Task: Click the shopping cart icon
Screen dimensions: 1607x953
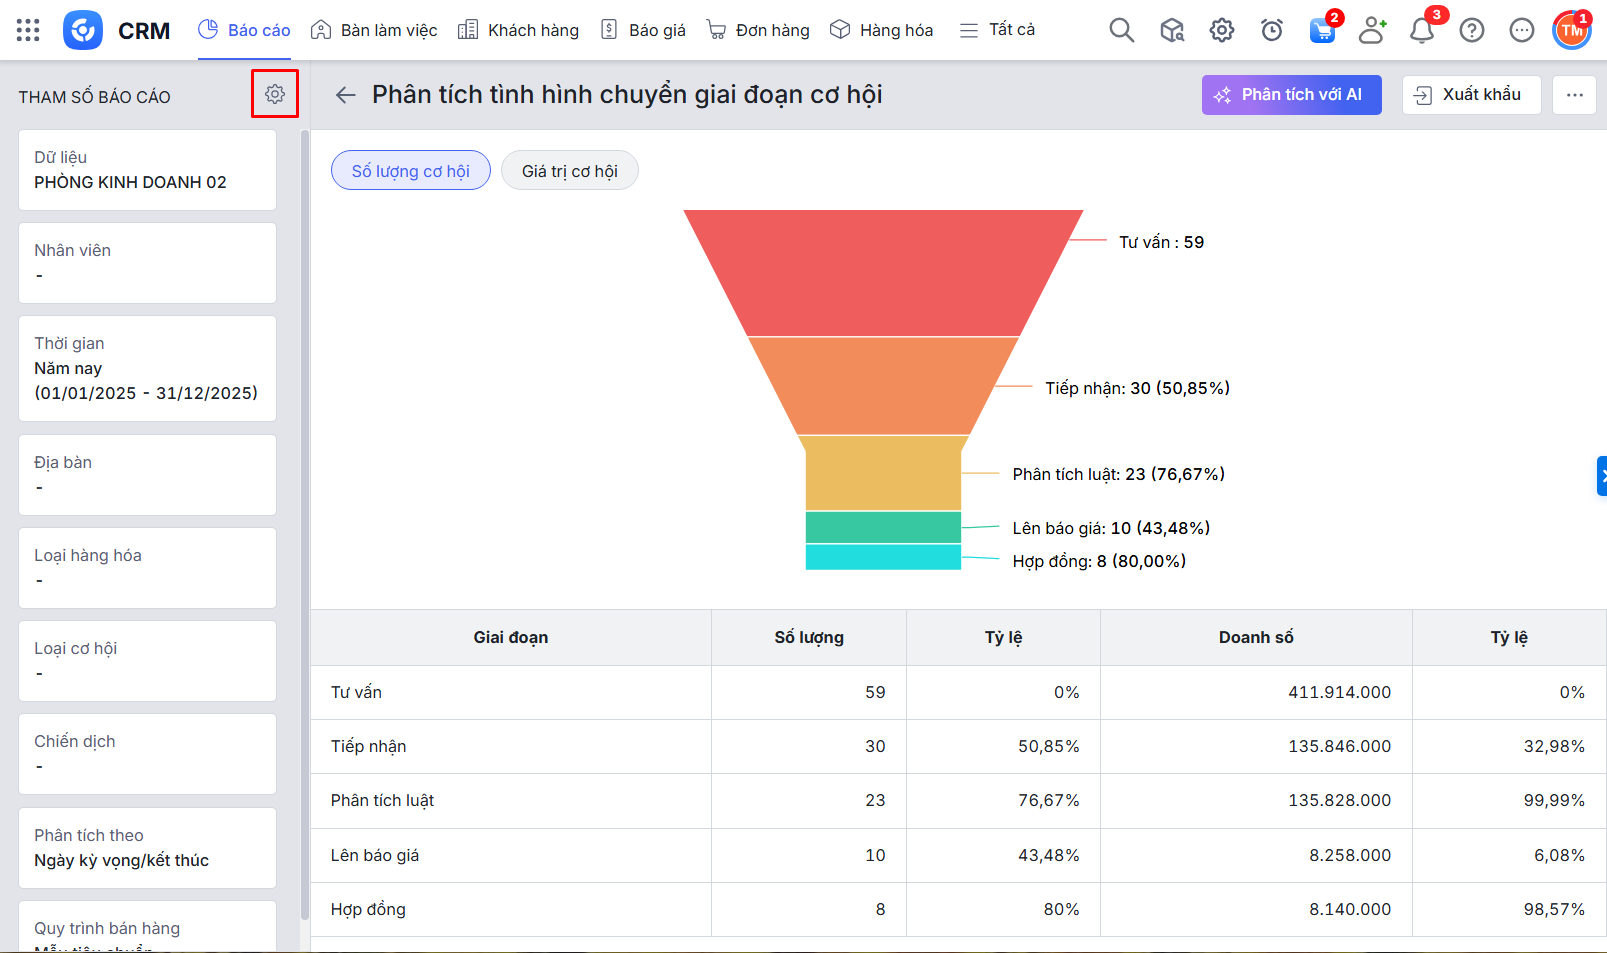Action: [x=1322, y=31]
